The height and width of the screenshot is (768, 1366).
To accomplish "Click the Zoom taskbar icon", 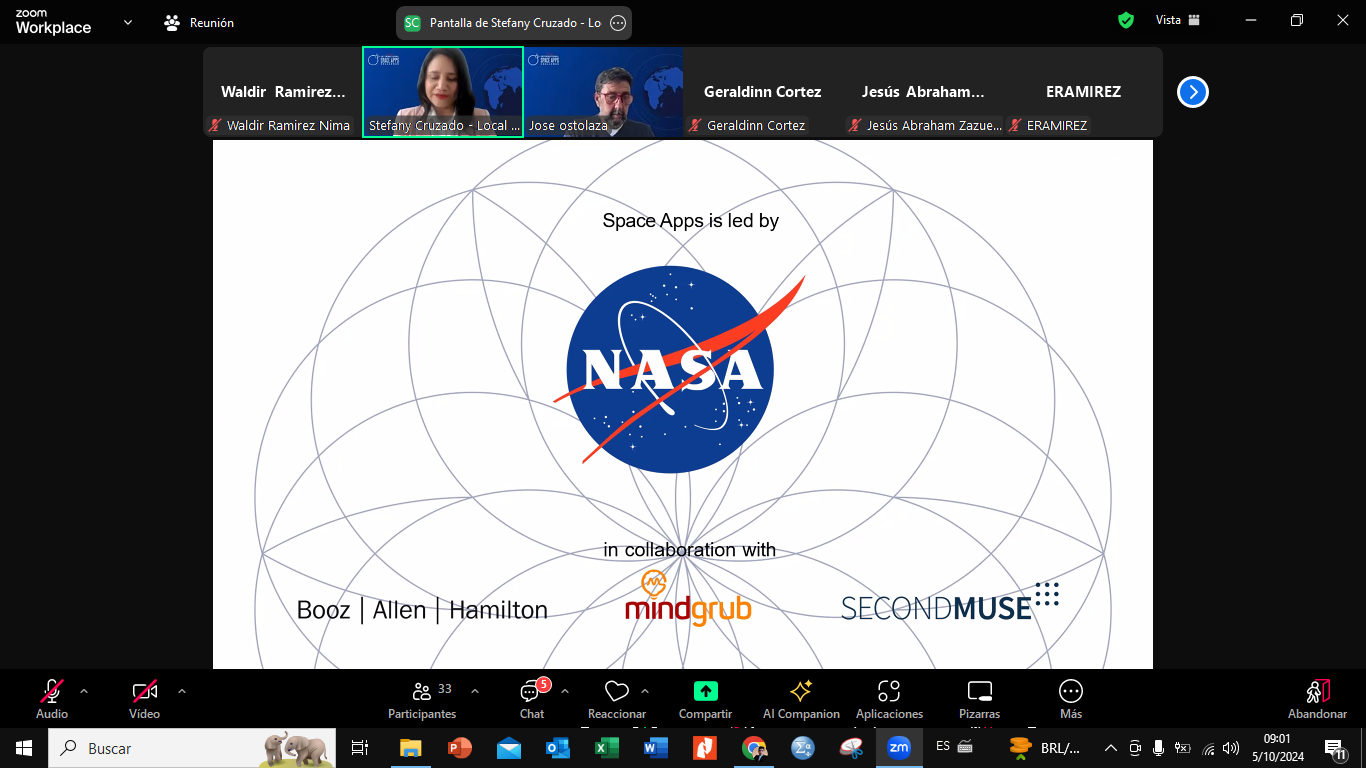I will (x=899, y=748).
